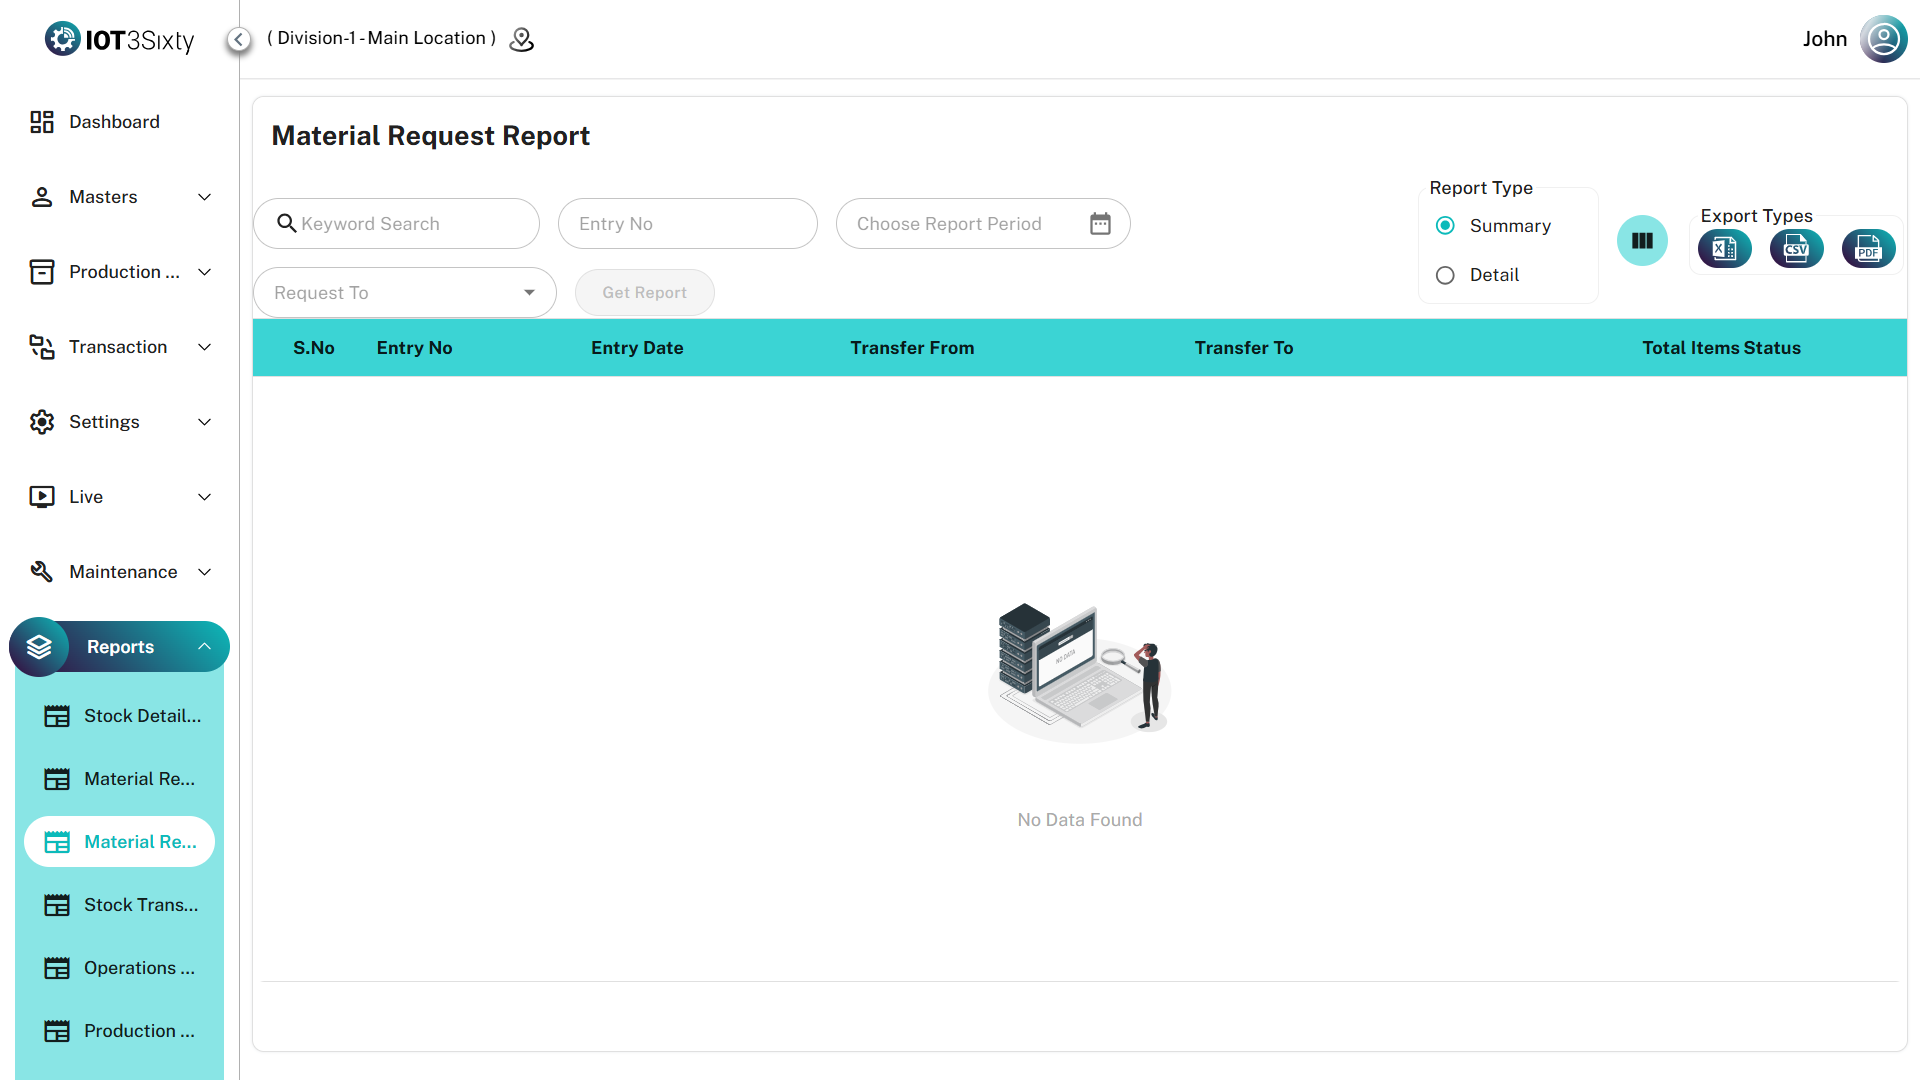Click the Get Report button
The width and height of the screenshot is (1920, 1080).
click(644, 293)
